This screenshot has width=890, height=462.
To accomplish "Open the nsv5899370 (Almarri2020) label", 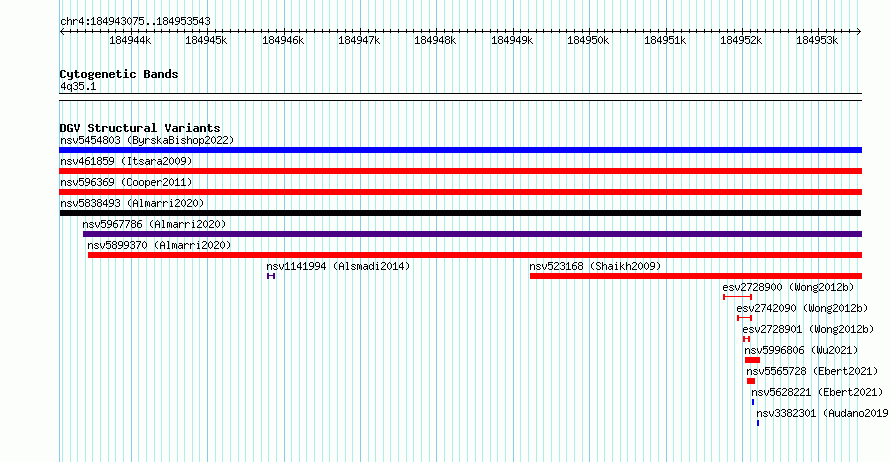I will point(159,245).
